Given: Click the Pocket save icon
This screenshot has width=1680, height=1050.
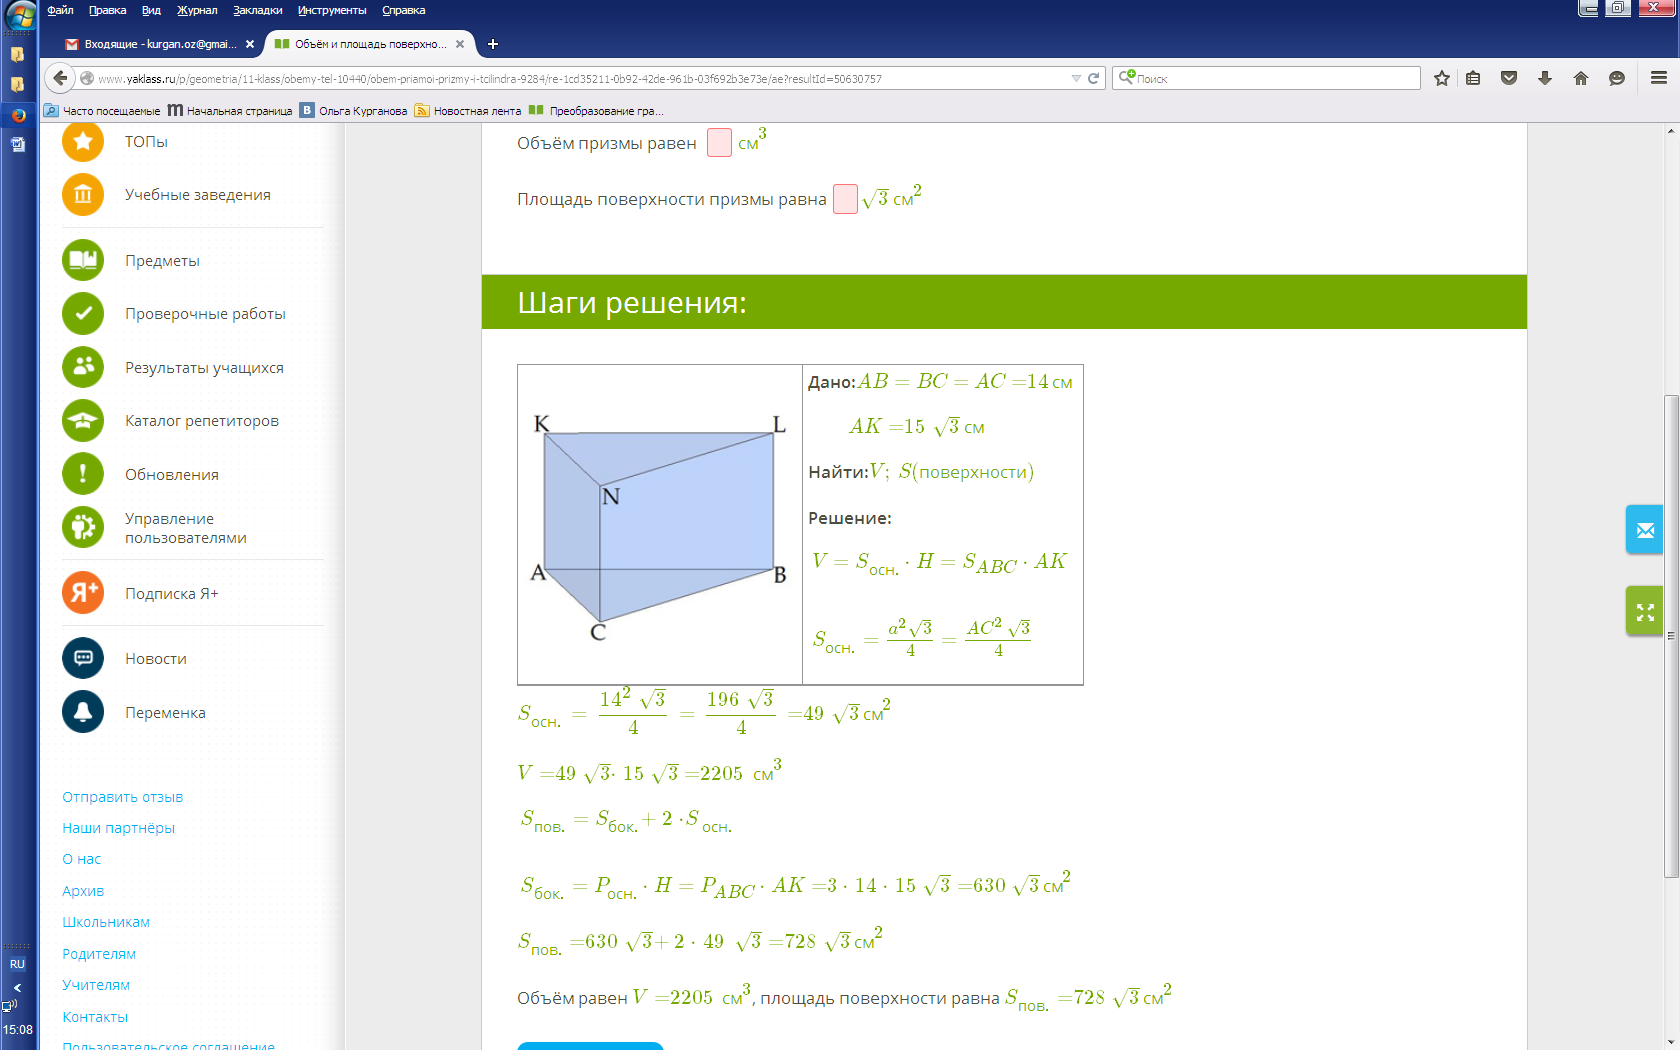Looking at the screenshot, I should pyautogui.click(x=1509, y=78).
